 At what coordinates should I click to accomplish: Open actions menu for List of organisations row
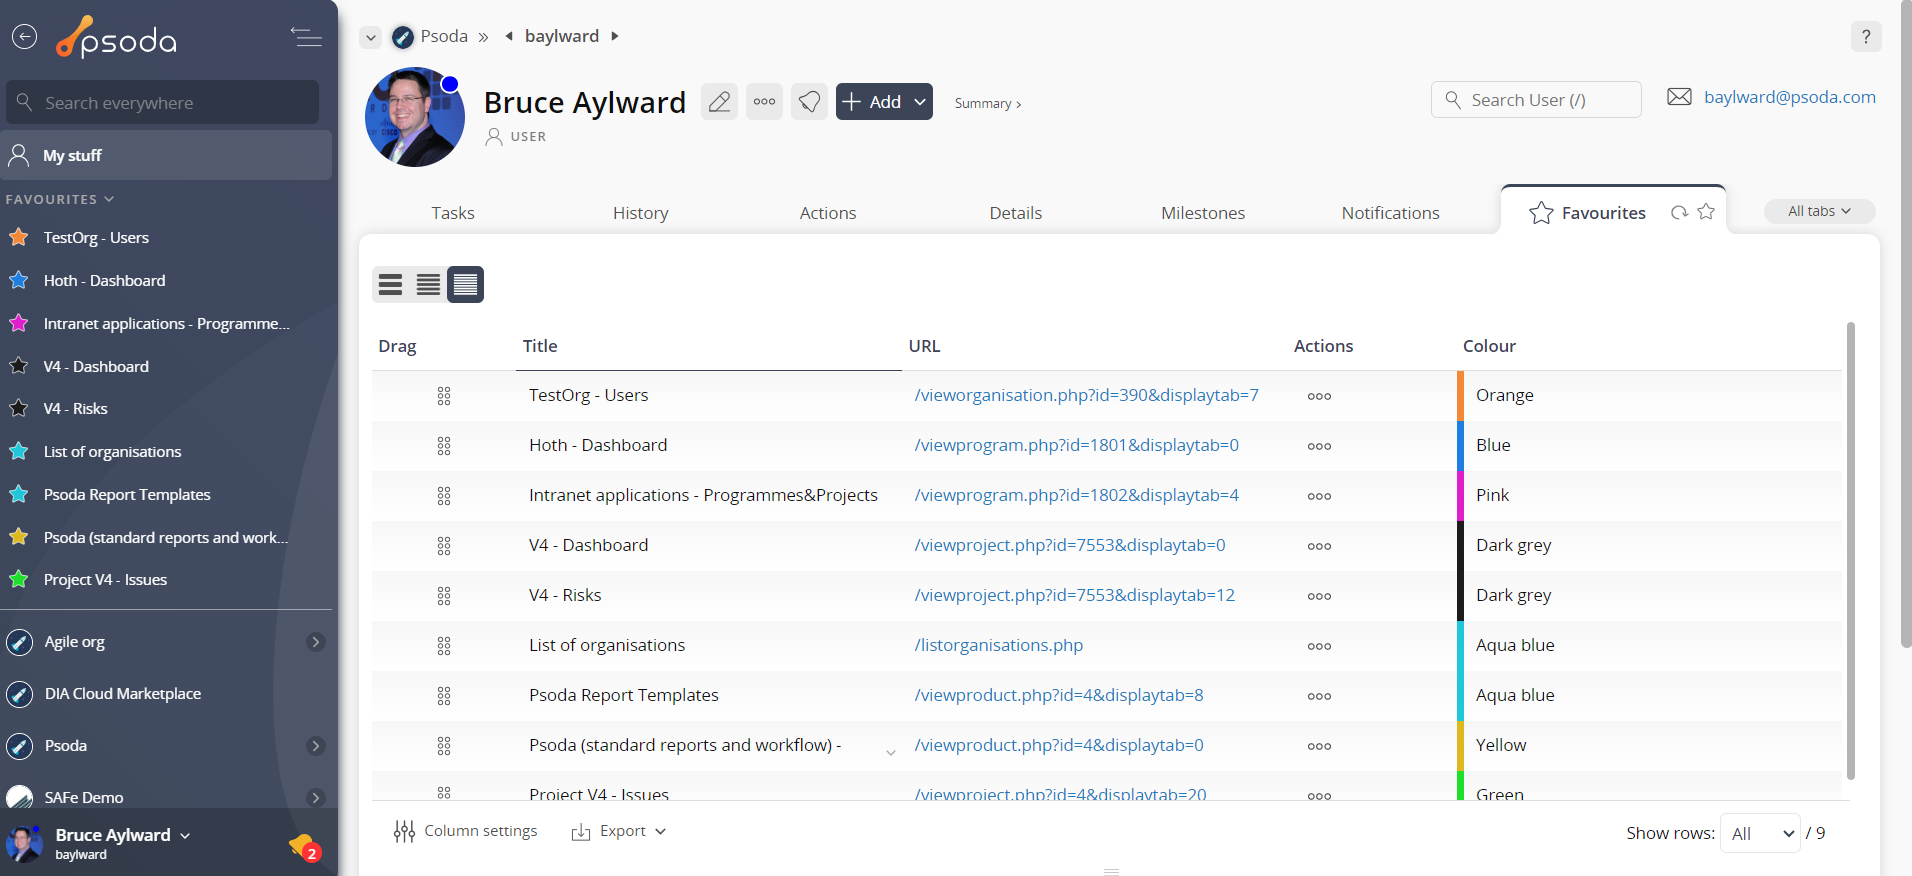pyautogui.click(x=1319, y=646)
